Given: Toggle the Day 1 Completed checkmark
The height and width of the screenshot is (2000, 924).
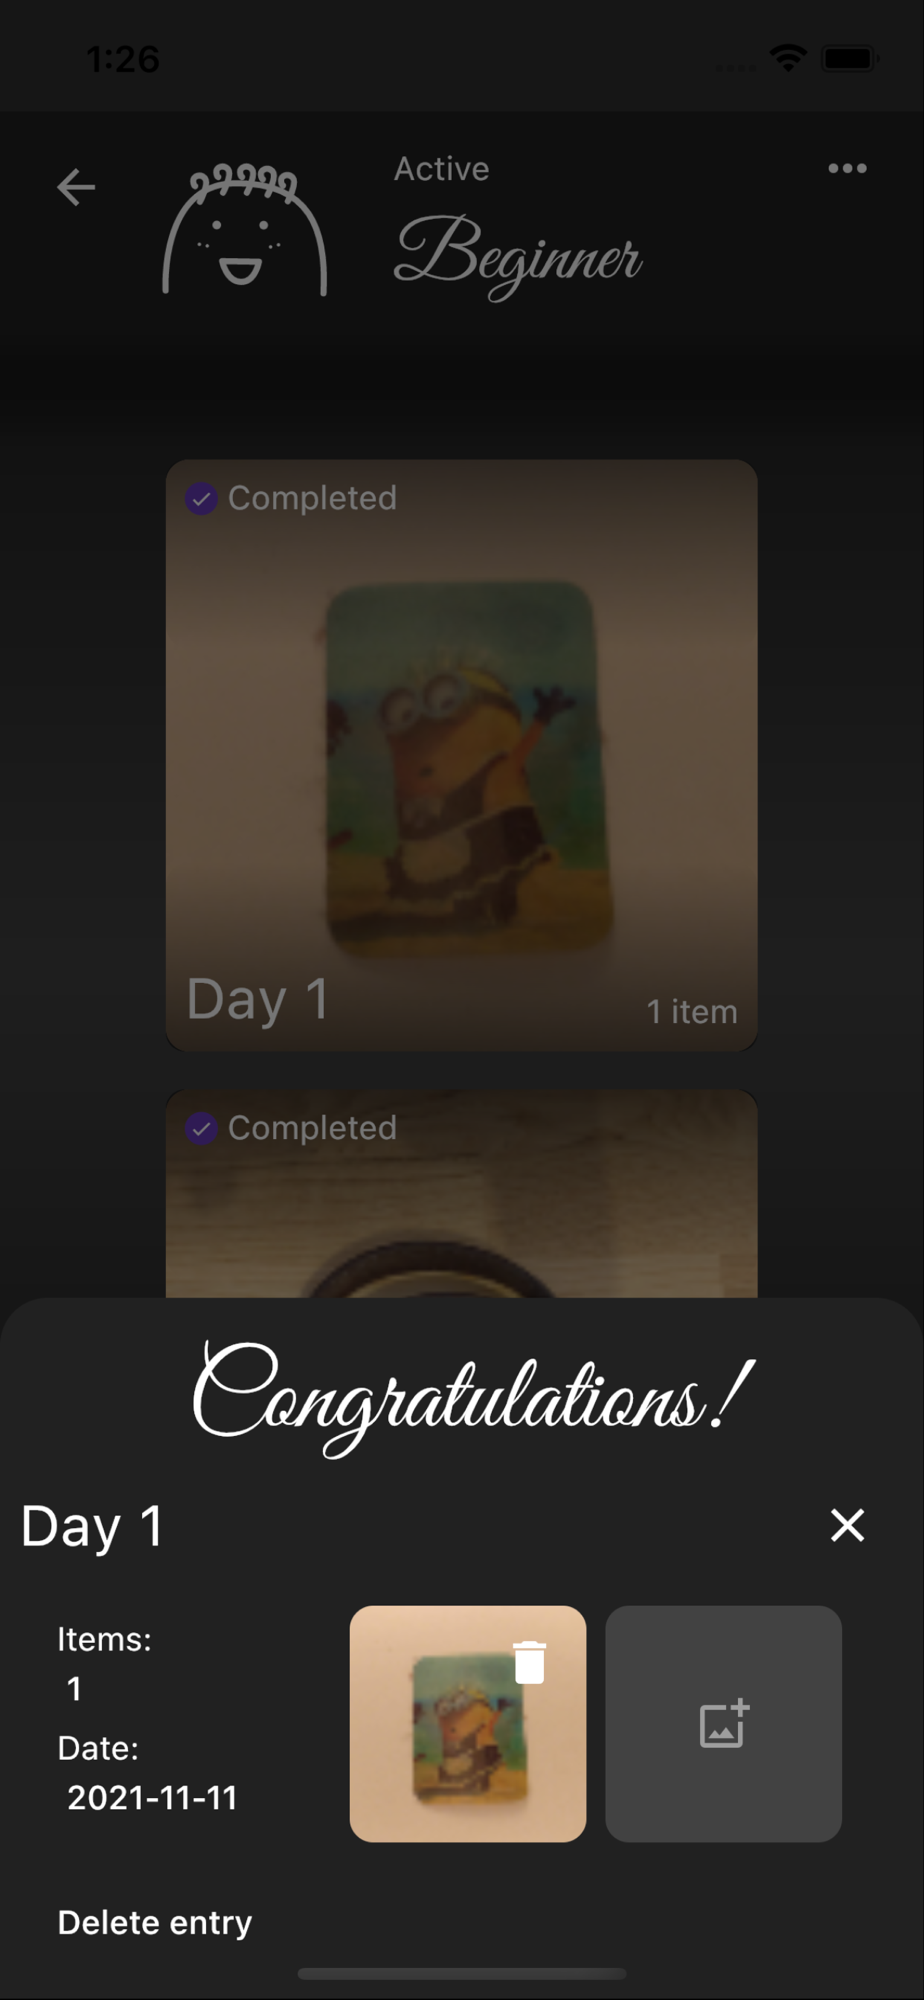Looking at the screenshot, I should pyautogui.click(x=201, y=498).
